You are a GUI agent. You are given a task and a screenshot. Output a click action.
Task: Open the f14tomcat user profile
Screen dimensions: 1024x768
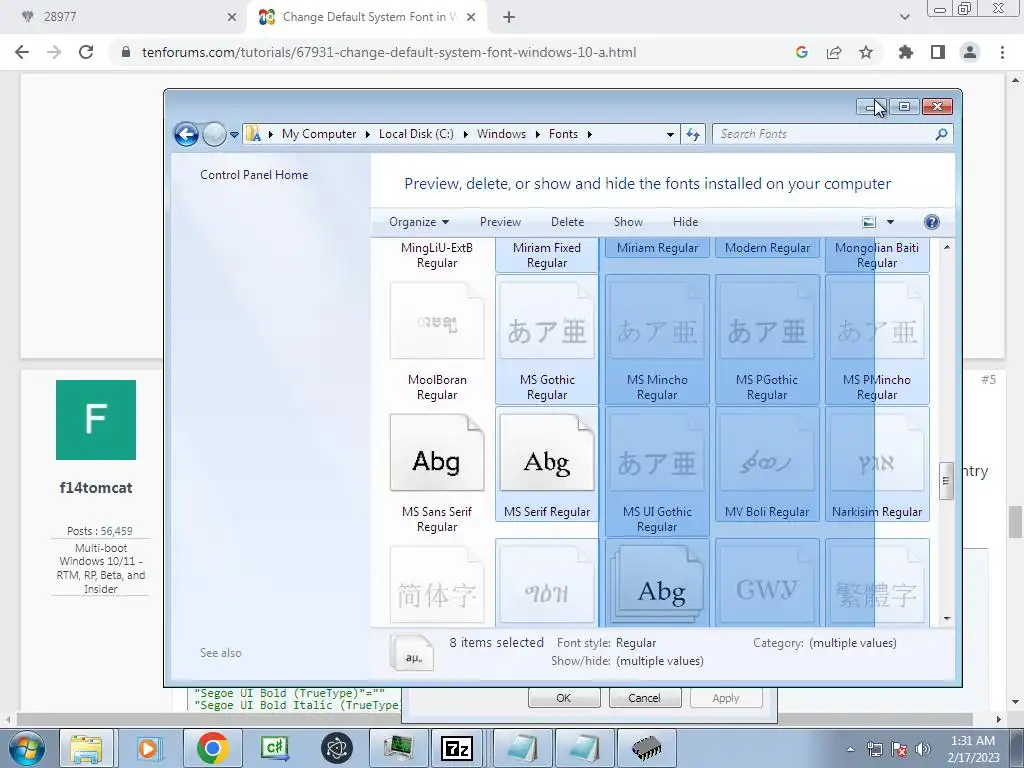[96, 488]
